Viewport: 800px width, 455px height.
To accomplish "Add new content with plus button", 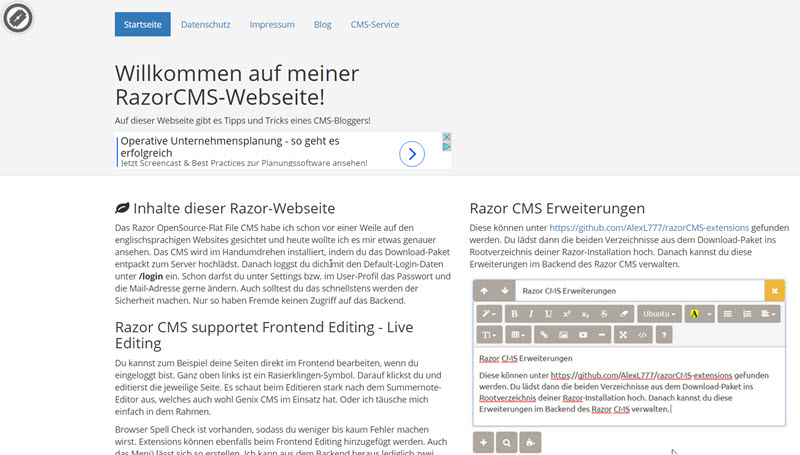I will point(483,442).
